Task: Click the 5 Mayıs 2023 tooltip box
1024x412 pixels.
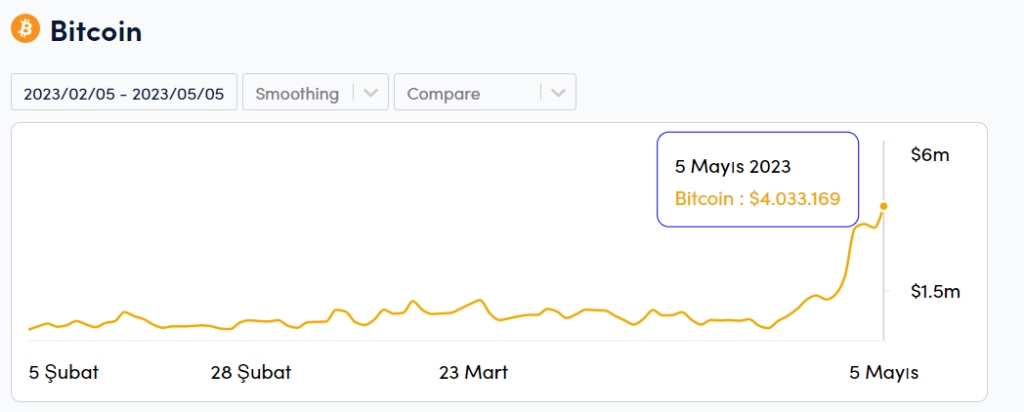Action: click(x=757, y=180)
